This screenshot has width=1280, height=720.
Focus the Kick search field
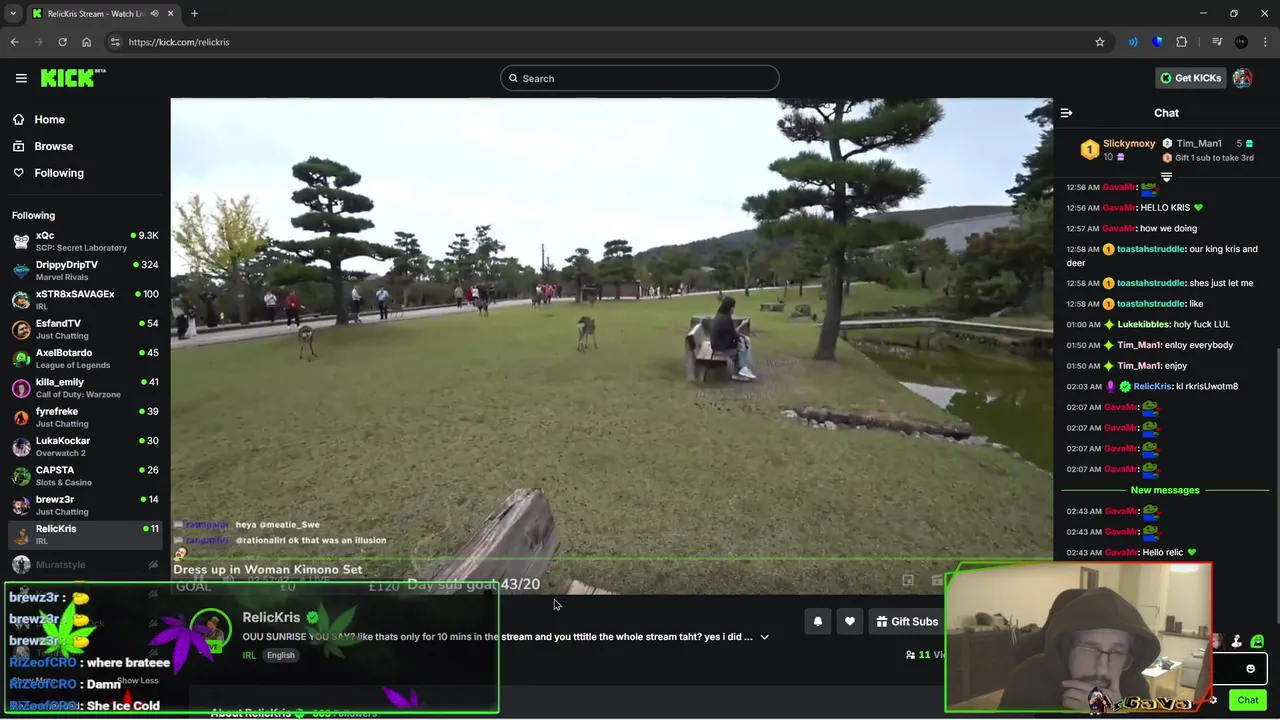[640, 78]
